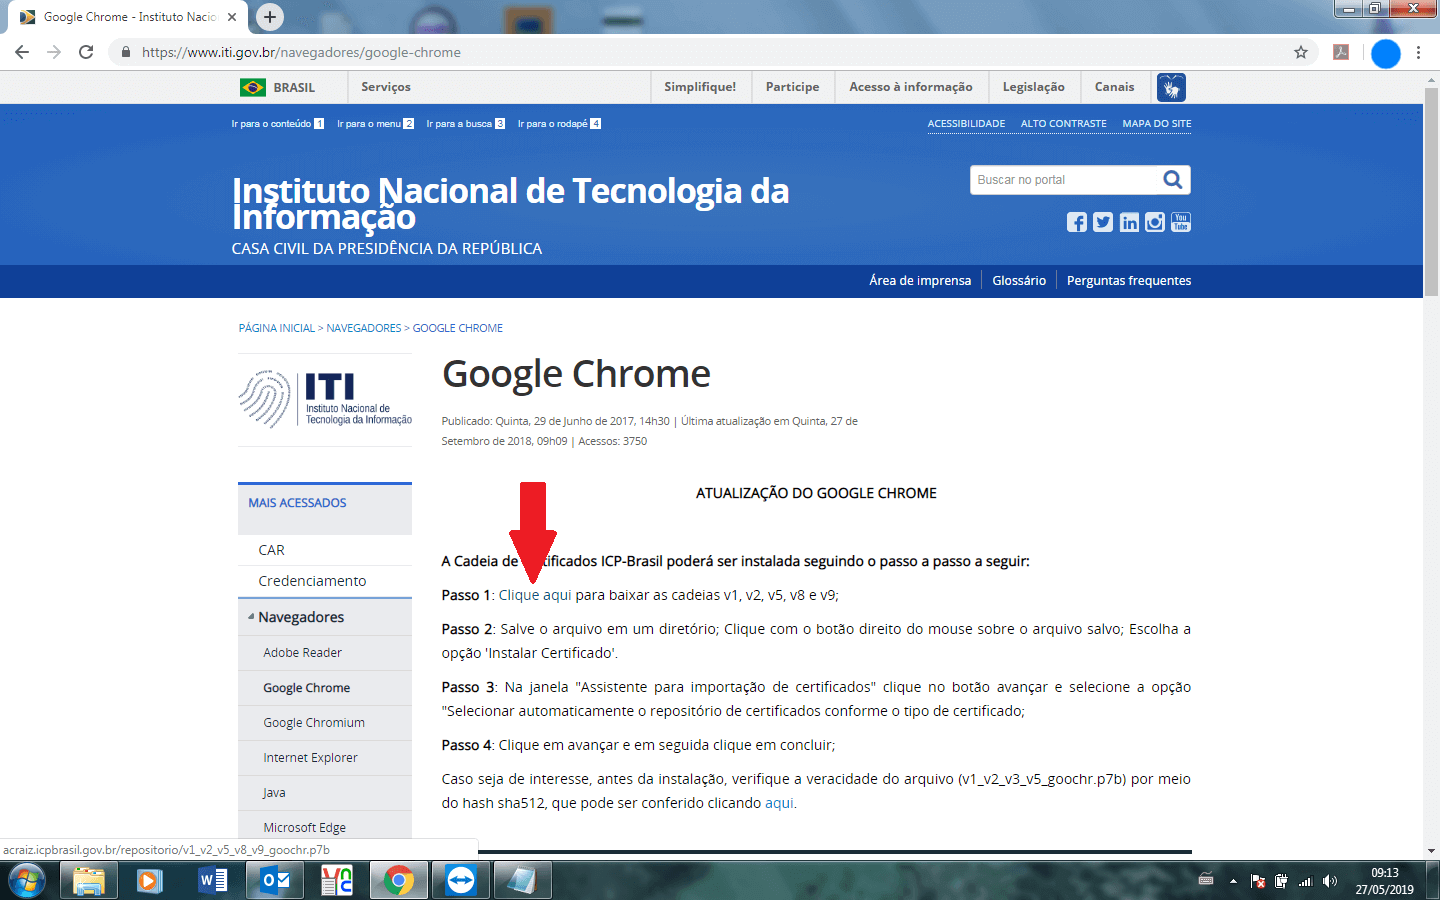Show hidden tray icons arrow
Screen dimensions: 1440x900
click(x=1233, y=881)
